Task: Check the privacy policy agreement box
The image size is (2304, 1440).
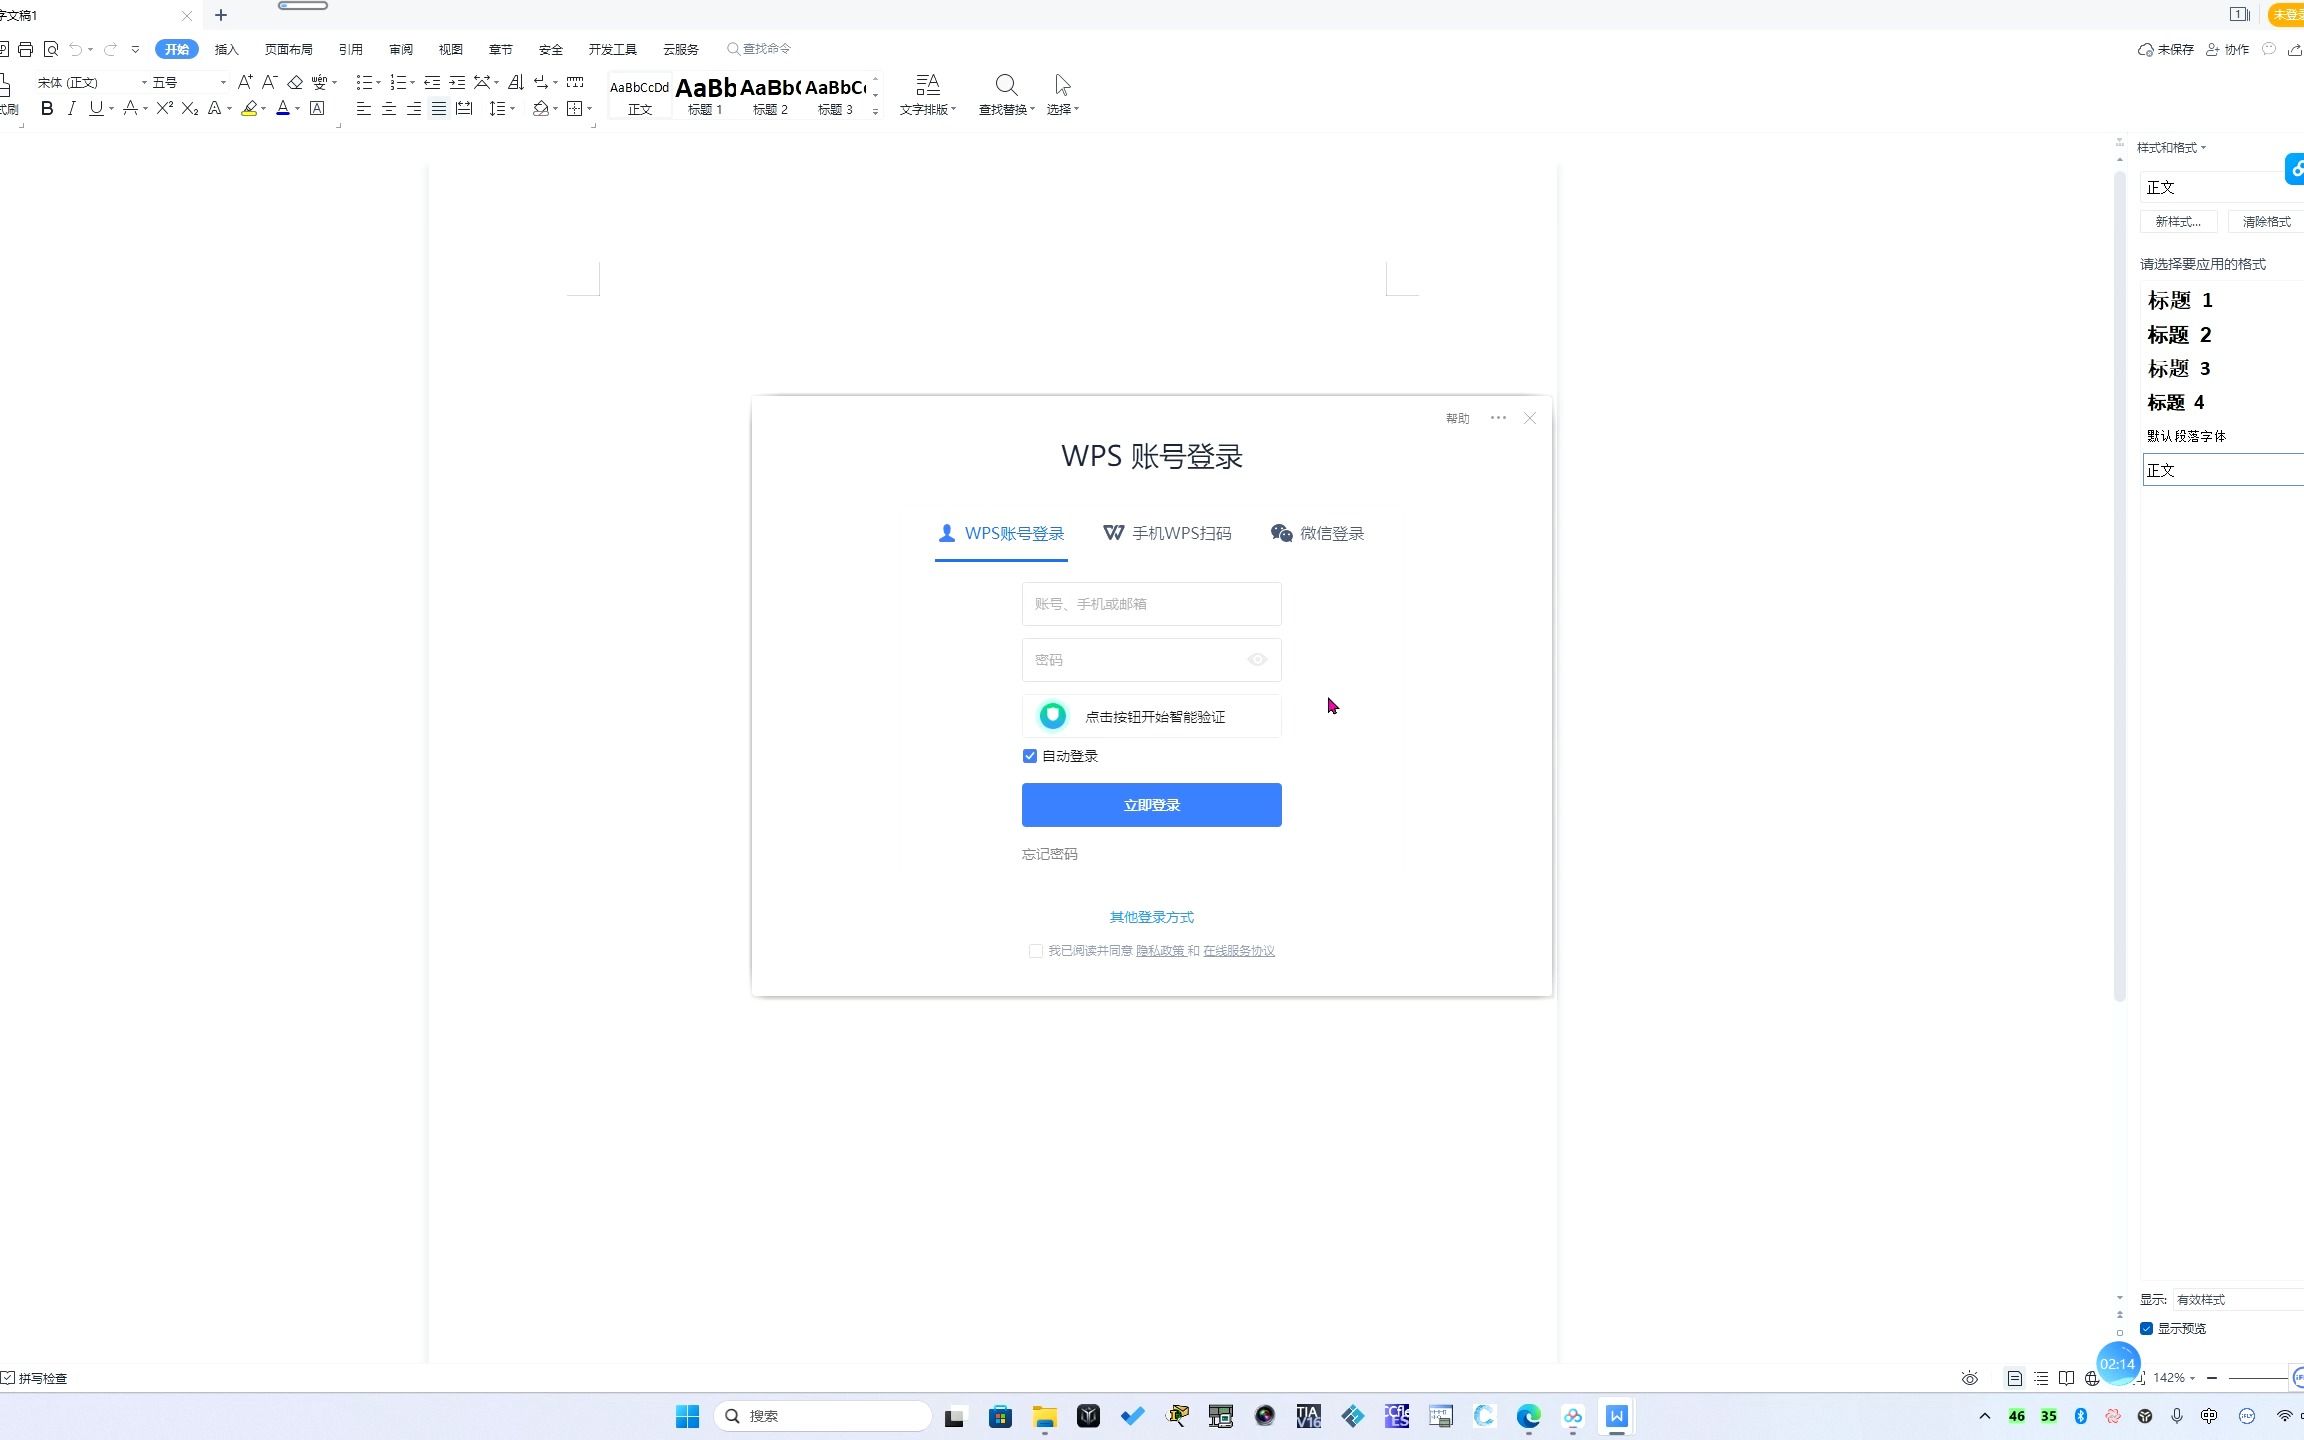Action: (1036, 951)
